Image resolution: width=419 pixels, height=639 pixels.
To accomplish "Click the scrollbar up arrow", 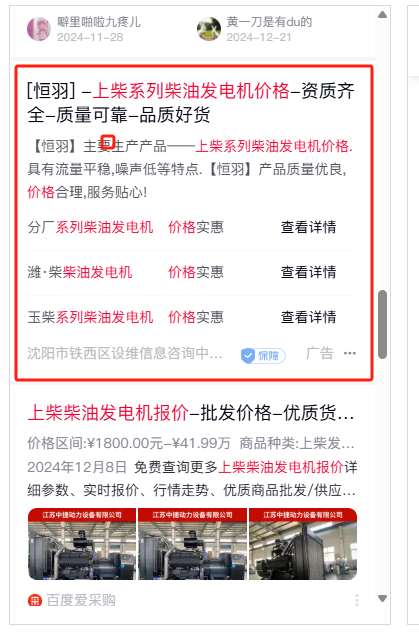I will [x=382, y=15].
